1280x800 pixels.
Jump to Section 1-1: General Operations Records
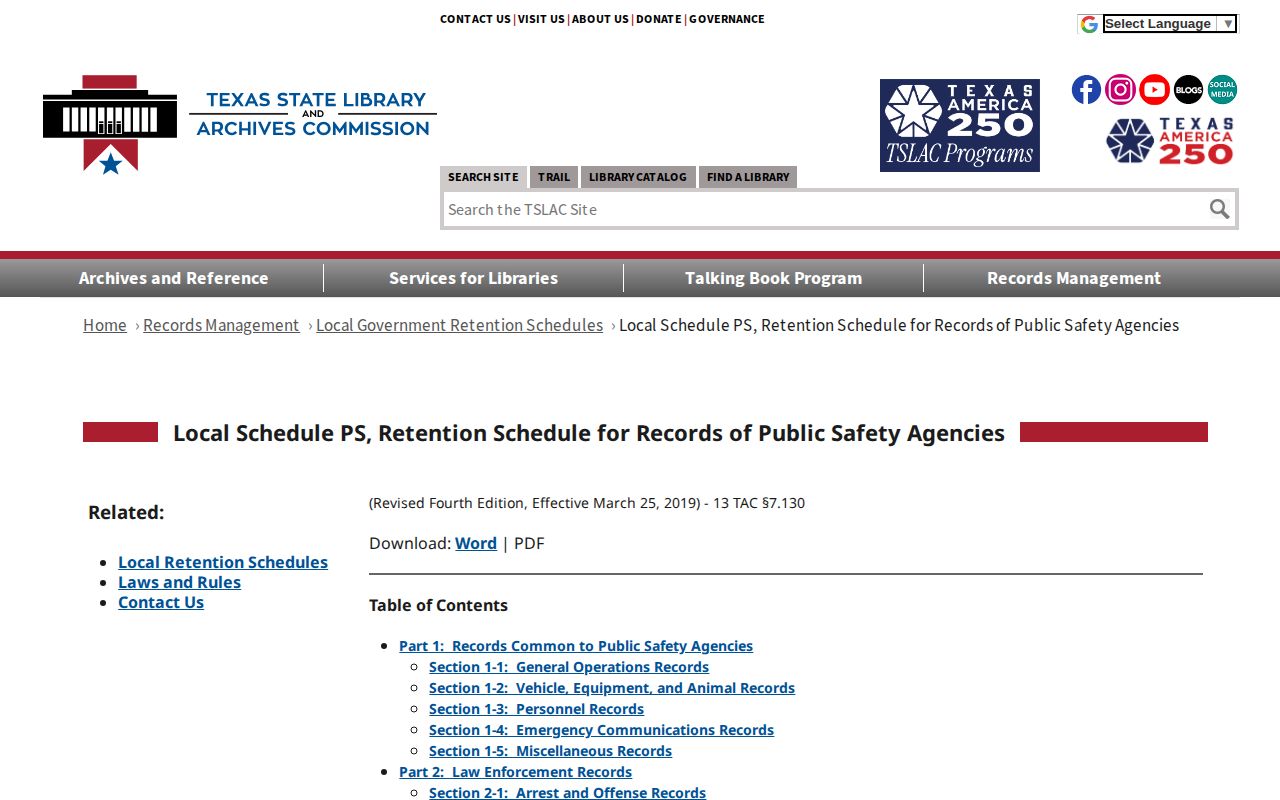[569, 667]
